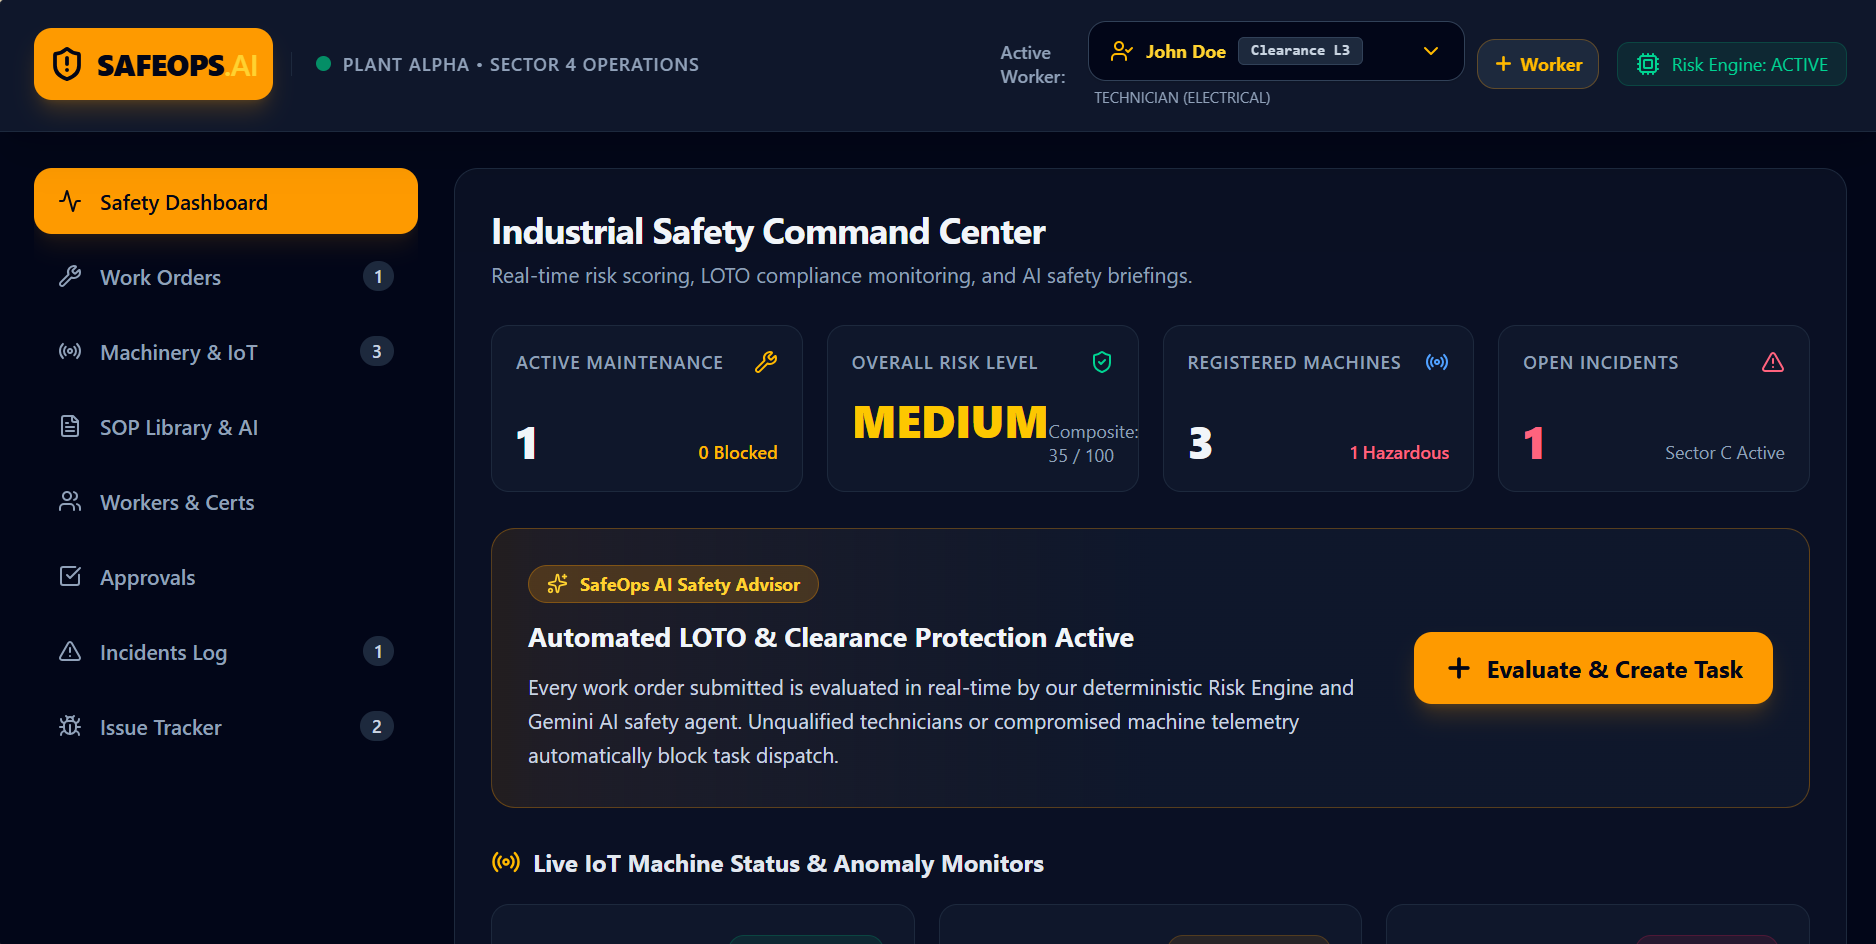Click 'PLANT ALPHA • SECTOR 4 OPERATIONS' text
Viewport: 1876px width, 944px height.
(x=521, y=64)
